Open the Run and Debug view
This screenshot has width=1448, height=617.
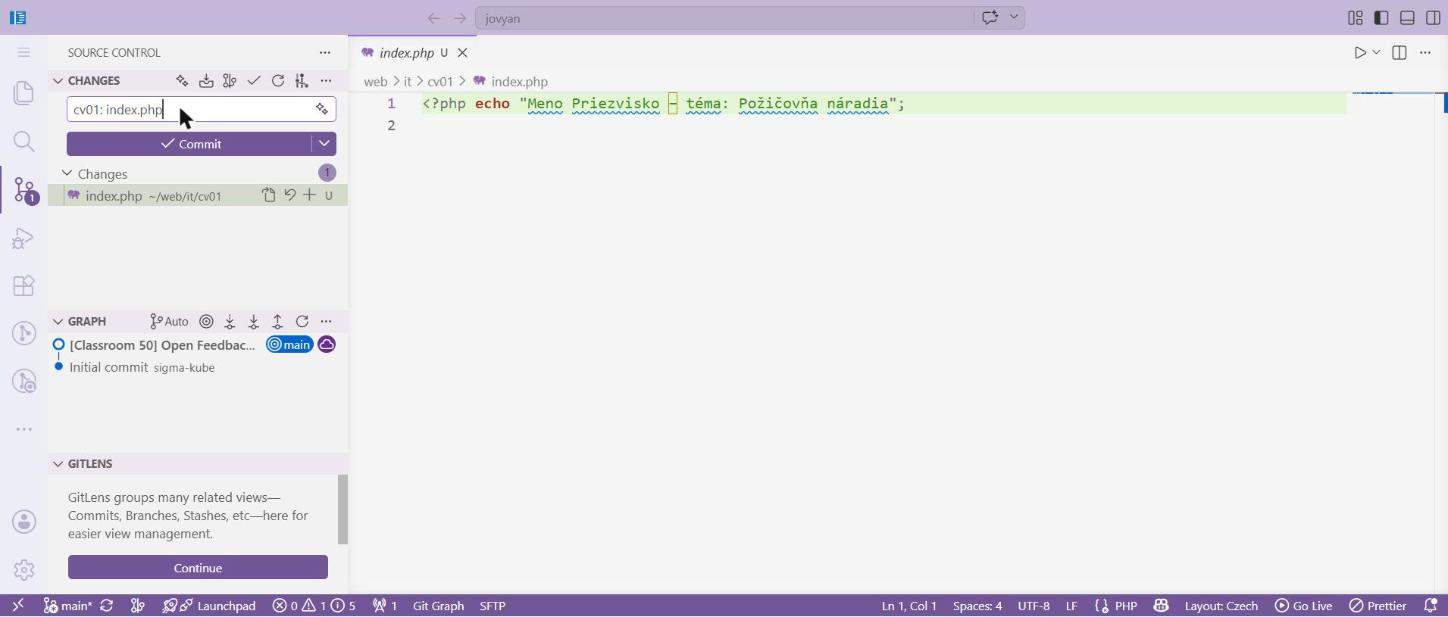[24, 238]
